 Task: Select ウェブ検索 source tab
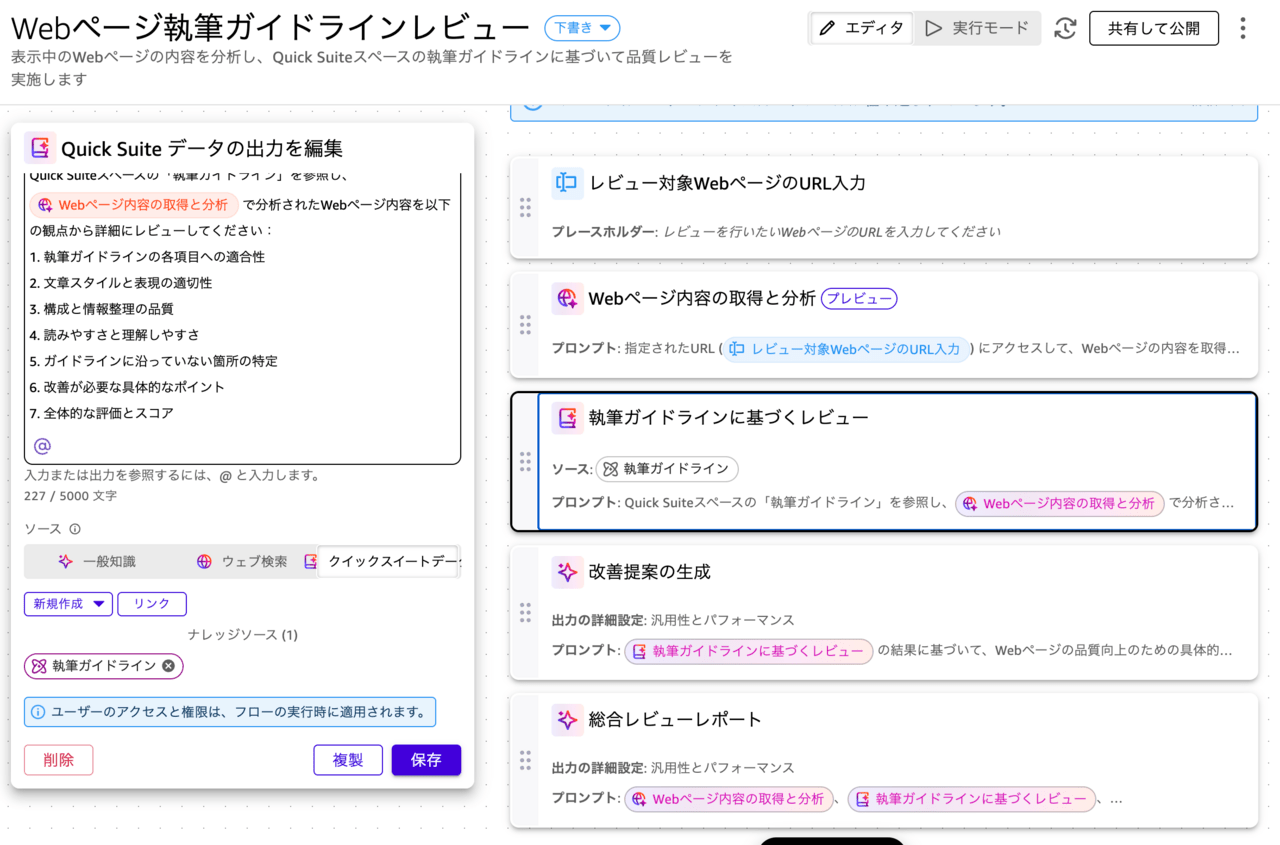[x=242, y=562]
